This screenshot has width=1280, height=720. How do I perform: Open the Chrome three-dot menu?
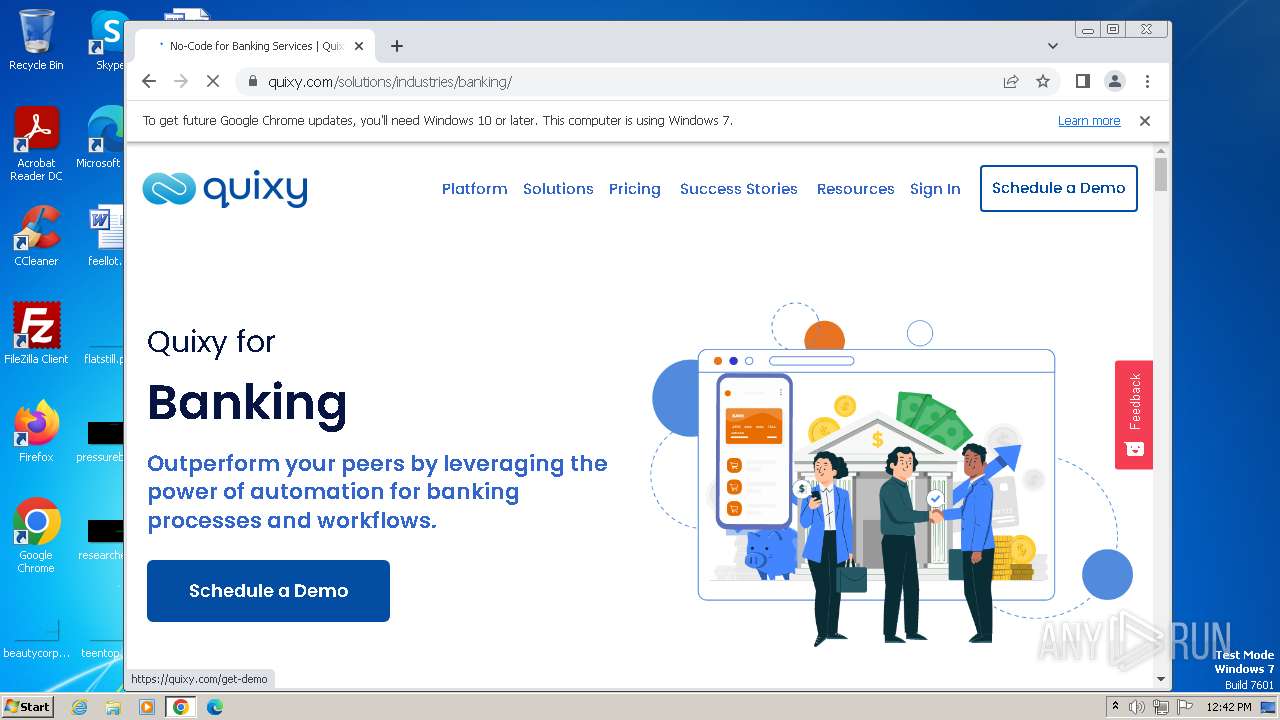coord(1147,82)
